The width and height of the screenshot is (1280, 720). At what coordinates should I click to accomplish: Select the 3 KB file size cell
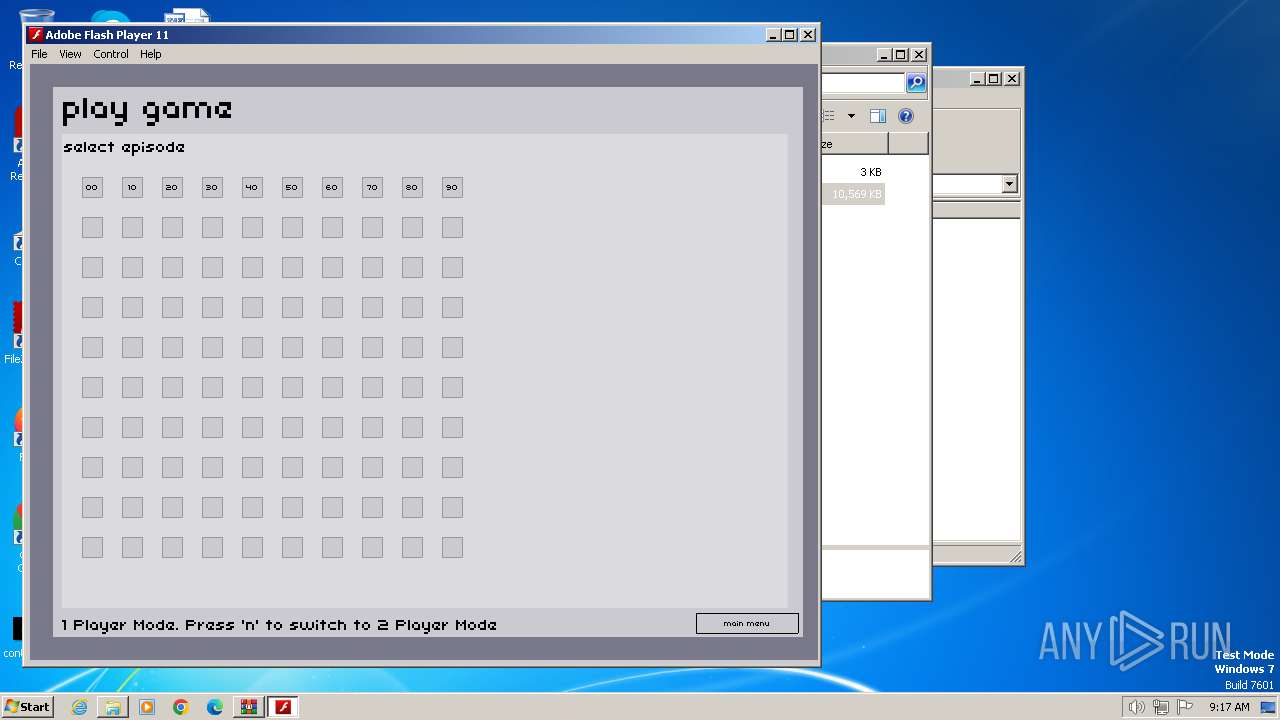(x=870, y=172)
